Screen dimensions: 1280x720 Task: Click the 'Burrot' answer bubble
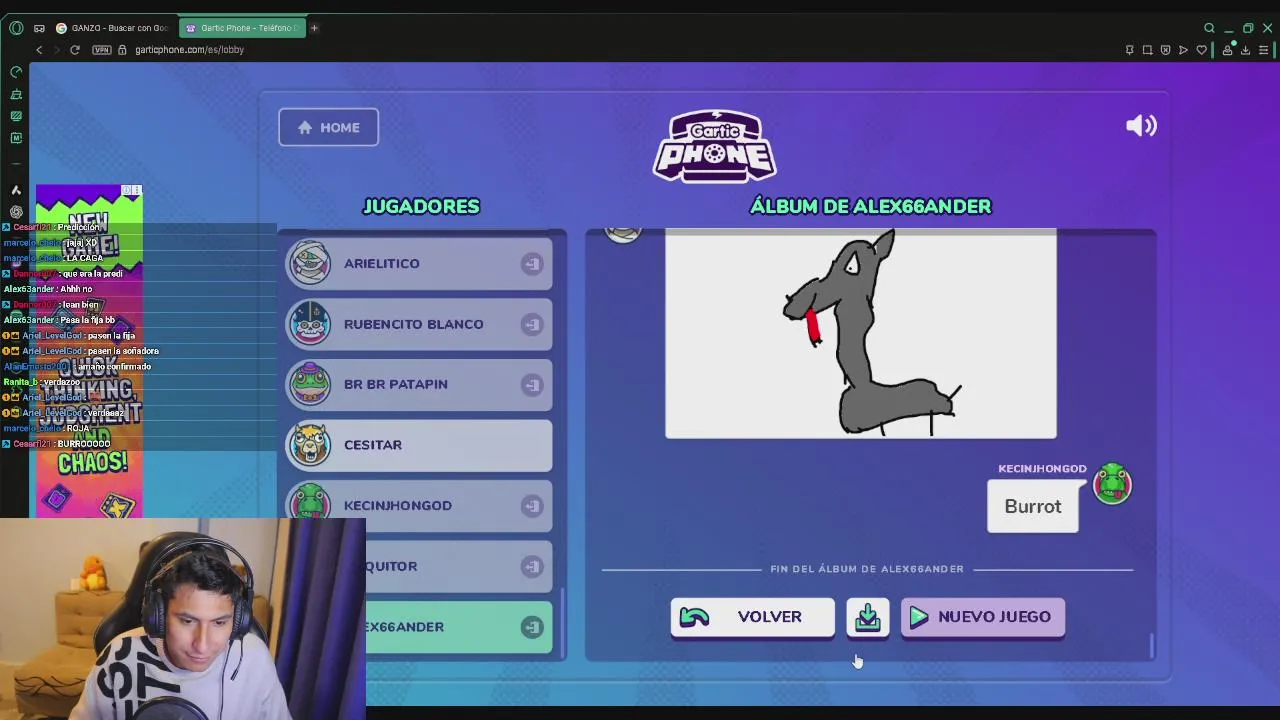pyautogui.click(x=1033, y=506)
